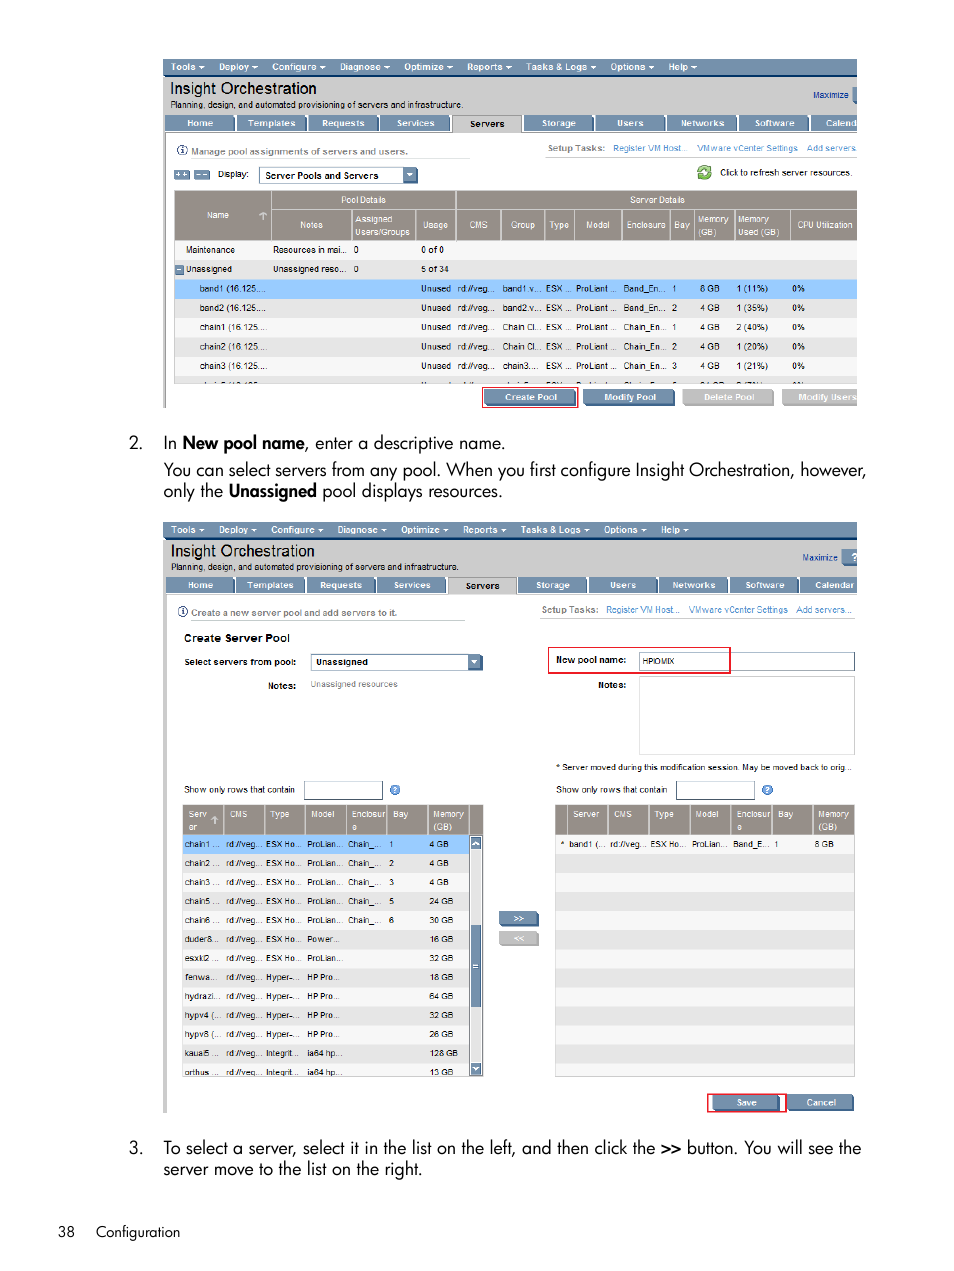Click the Notes text area under New pool name
The image size is (954, 1271).
pos(746,714)
